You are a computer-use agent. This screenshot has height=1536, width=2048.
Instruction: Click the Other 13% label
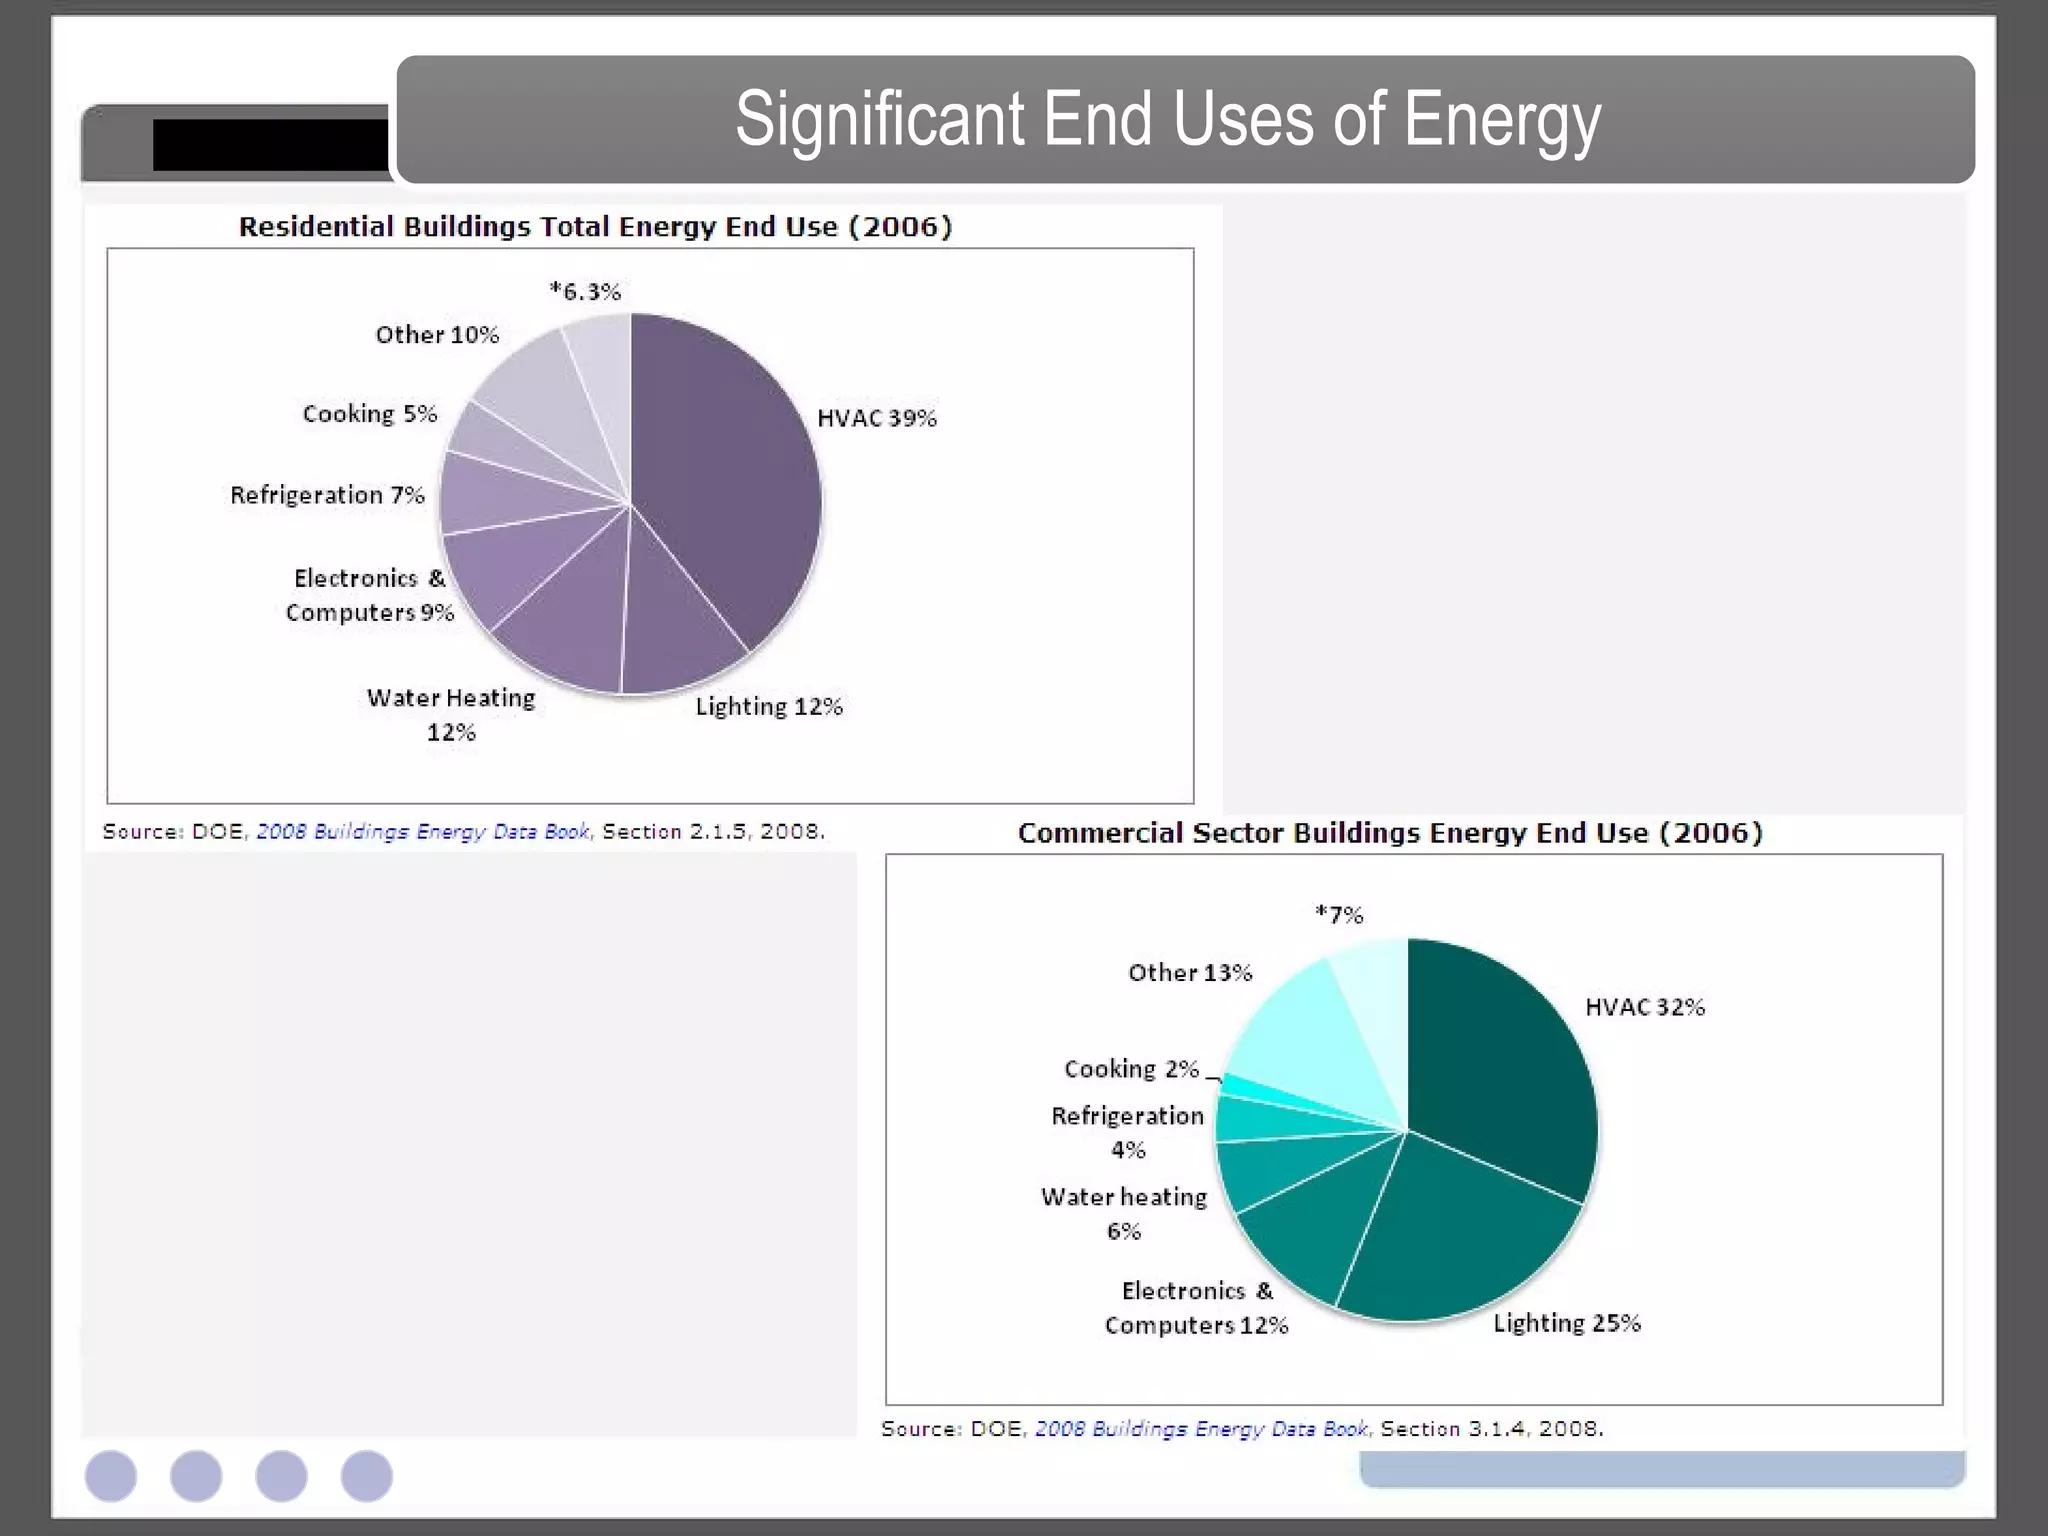click(1189, 973)
